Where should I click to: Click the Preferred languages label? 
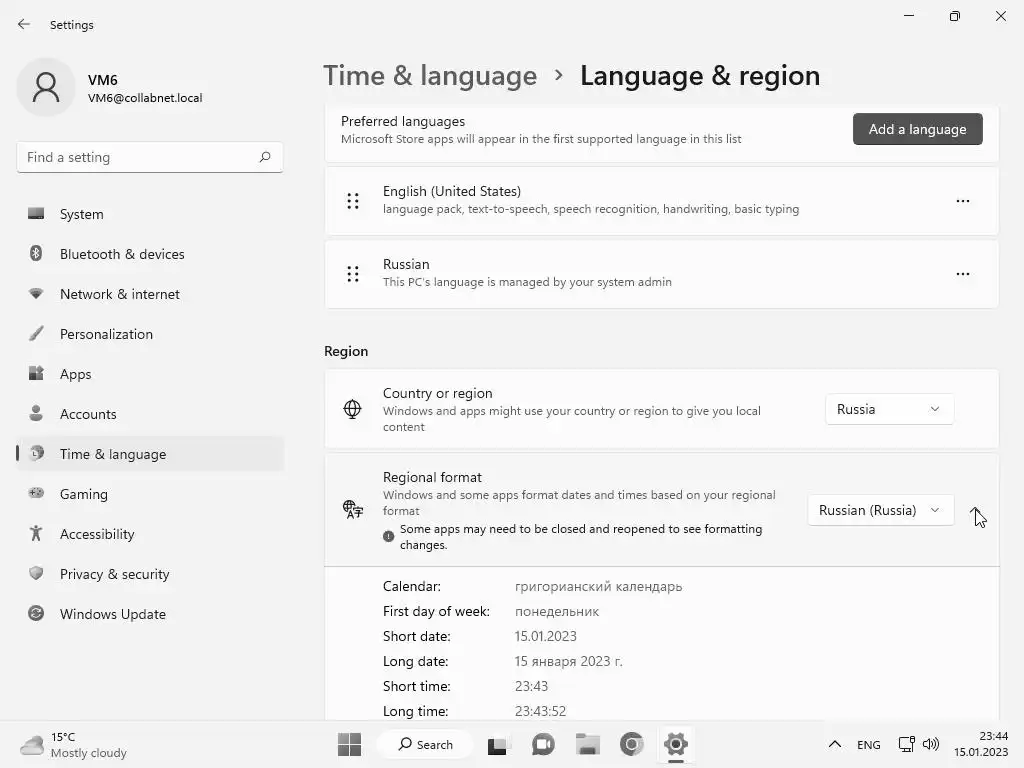tap(403, 121)
